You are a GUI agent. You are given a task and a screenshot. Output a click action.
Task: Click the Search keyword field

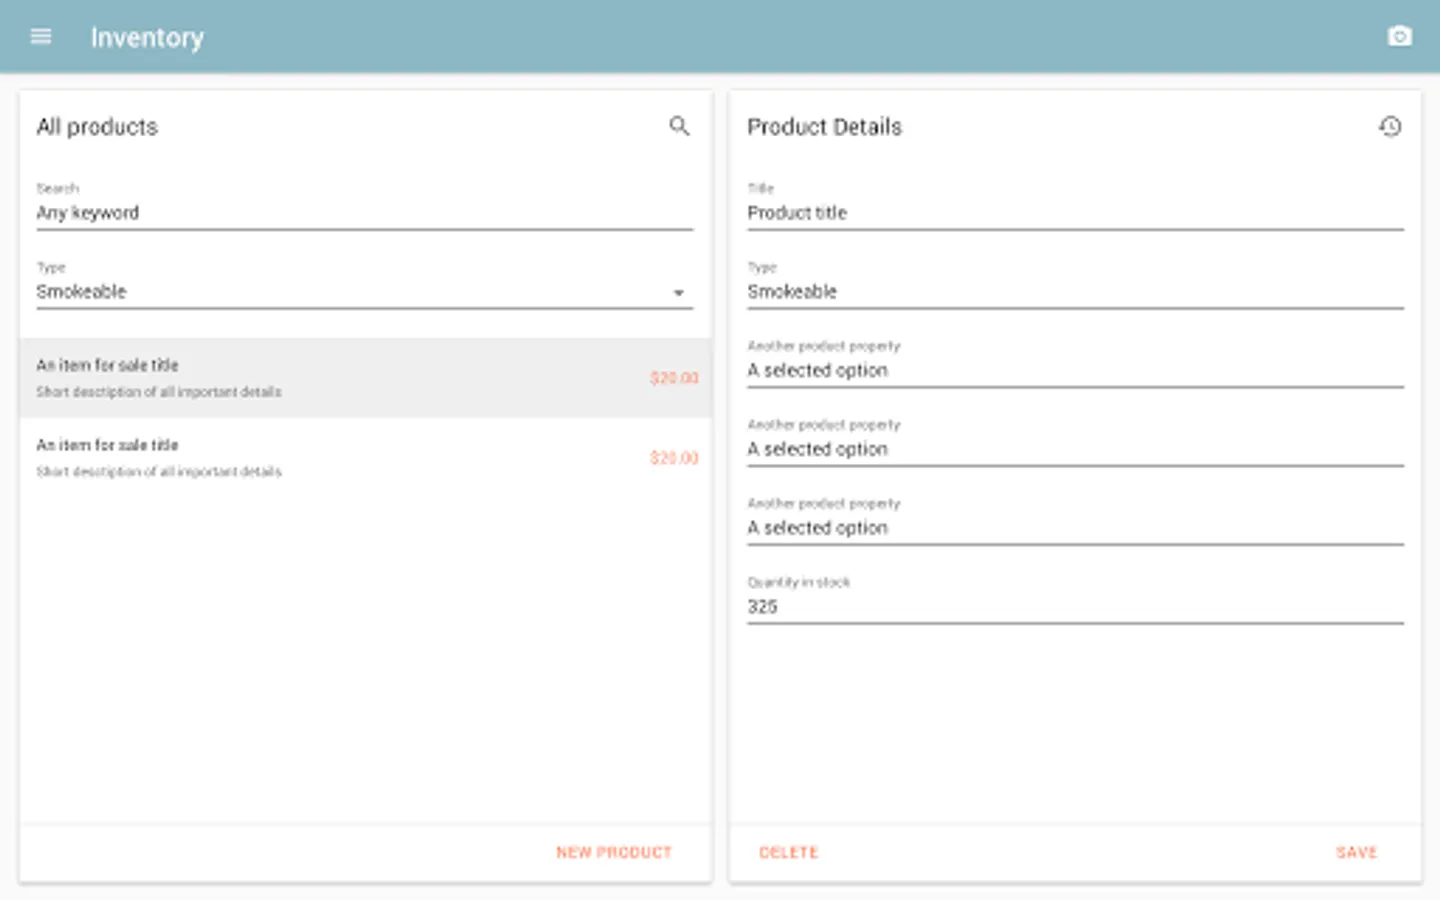point(364,213)
